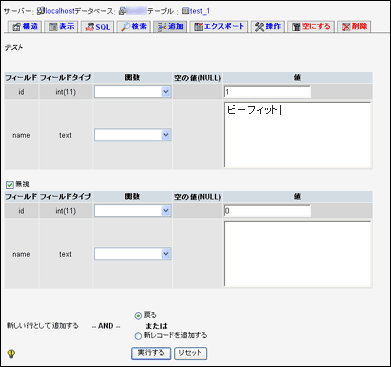Click the text type in second table

(x=65, y=254)
